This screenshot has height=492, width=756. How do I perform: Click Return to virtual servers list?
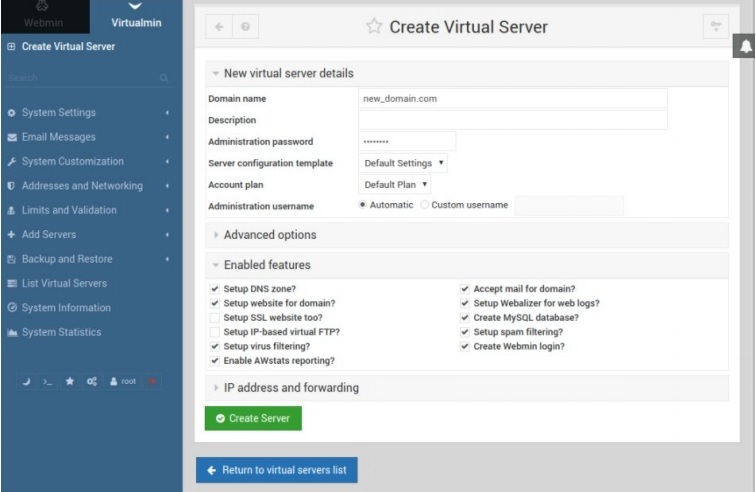tap(277, 470)
